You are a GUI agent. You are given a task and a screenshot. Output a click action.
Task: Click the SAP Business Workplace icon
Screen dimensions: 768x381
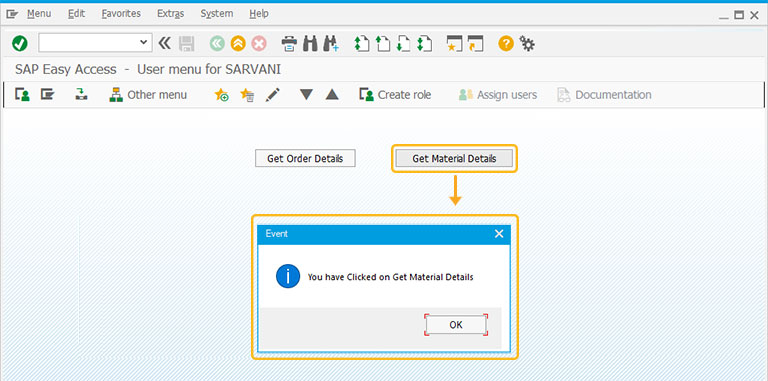tap(81, 94)
